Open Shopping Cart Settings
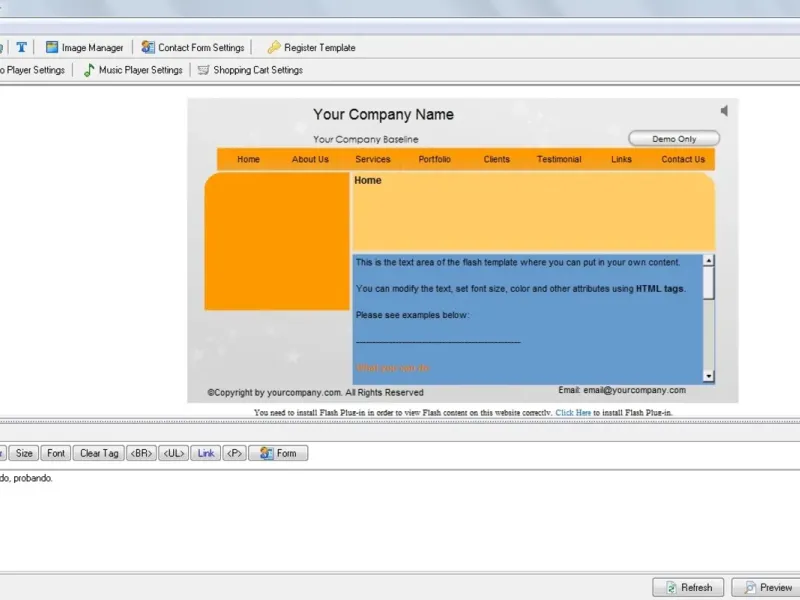Viewport: 800px width, 600px height. coord(250,70)
